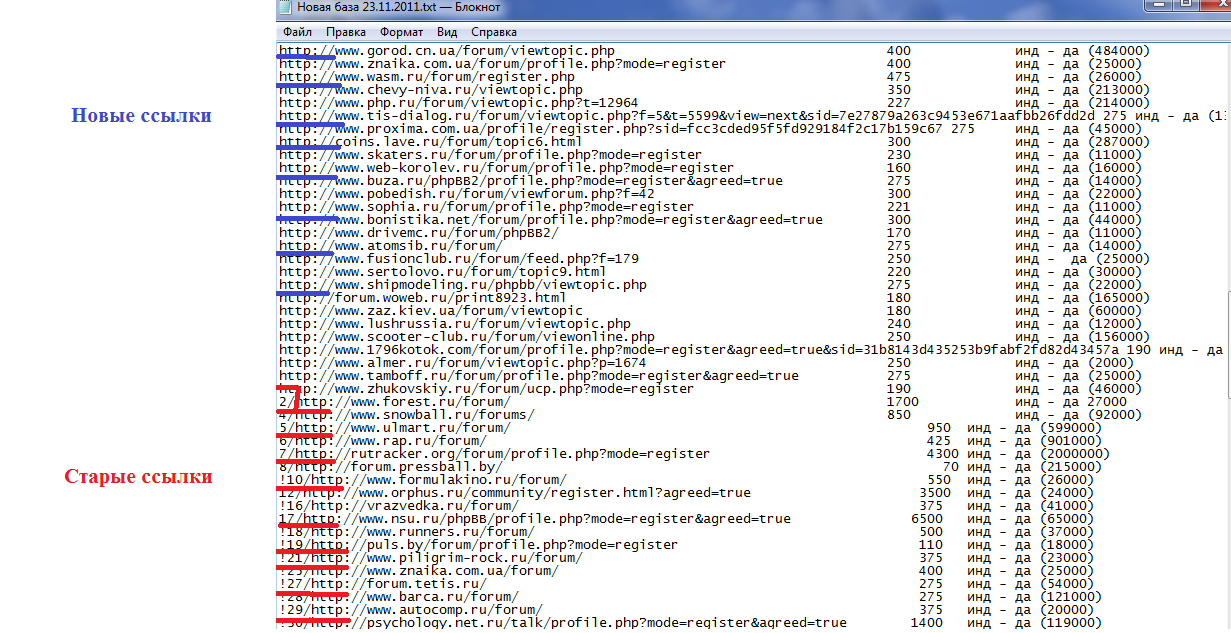Click the value (287000) in the coins.lave.ru row
The height and width of the screenshot is (633, 1231).
pyautogui.click(x=1120, y=142)
